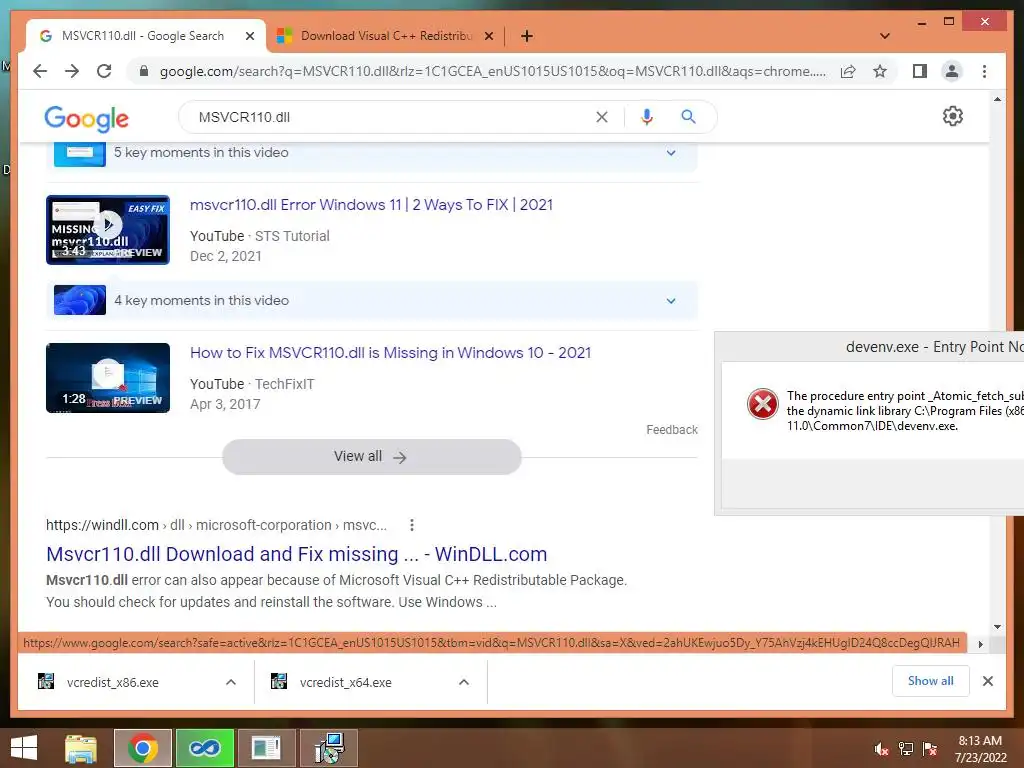Open the Windows Start menu

click(x=24, y=748)
